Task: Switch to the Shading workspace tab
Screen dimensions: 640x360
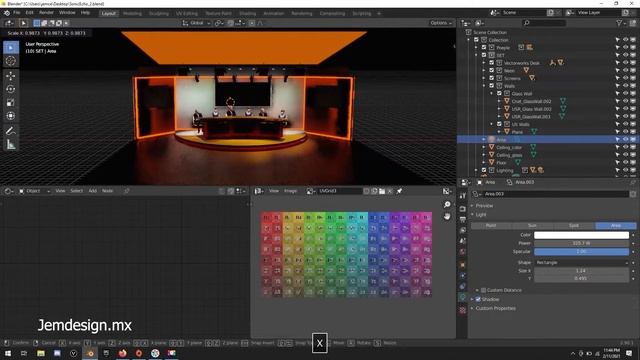Action: tap(247, 13)
